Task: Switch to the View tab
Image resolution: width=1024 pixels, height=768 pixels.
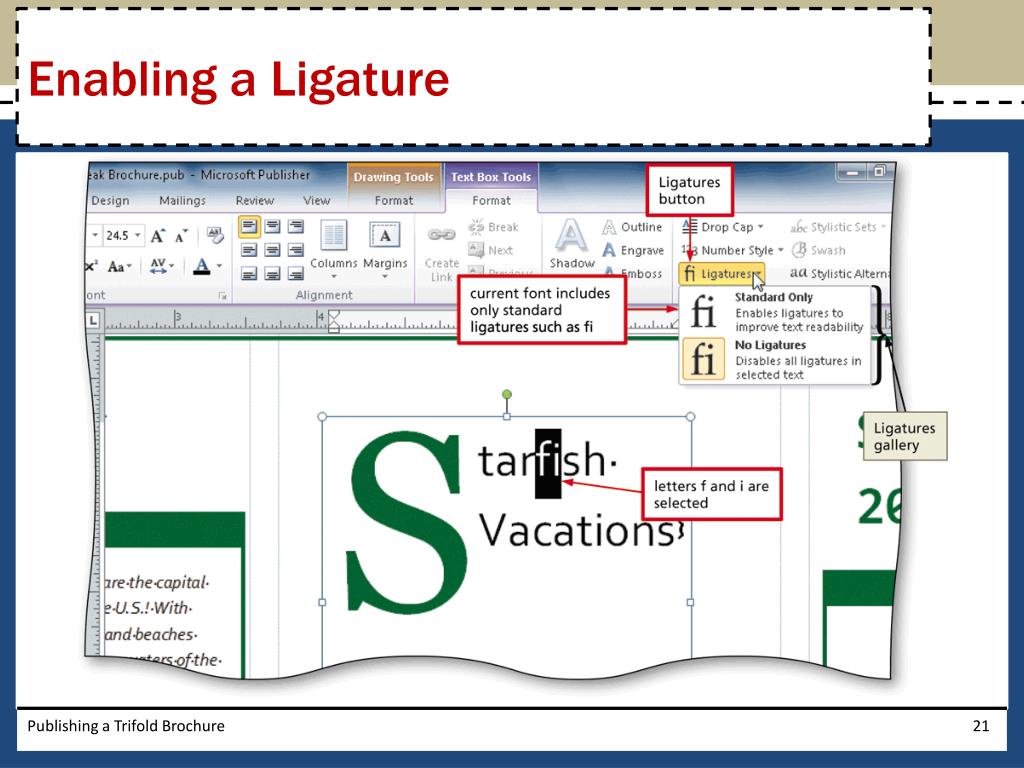Action: 316,200
